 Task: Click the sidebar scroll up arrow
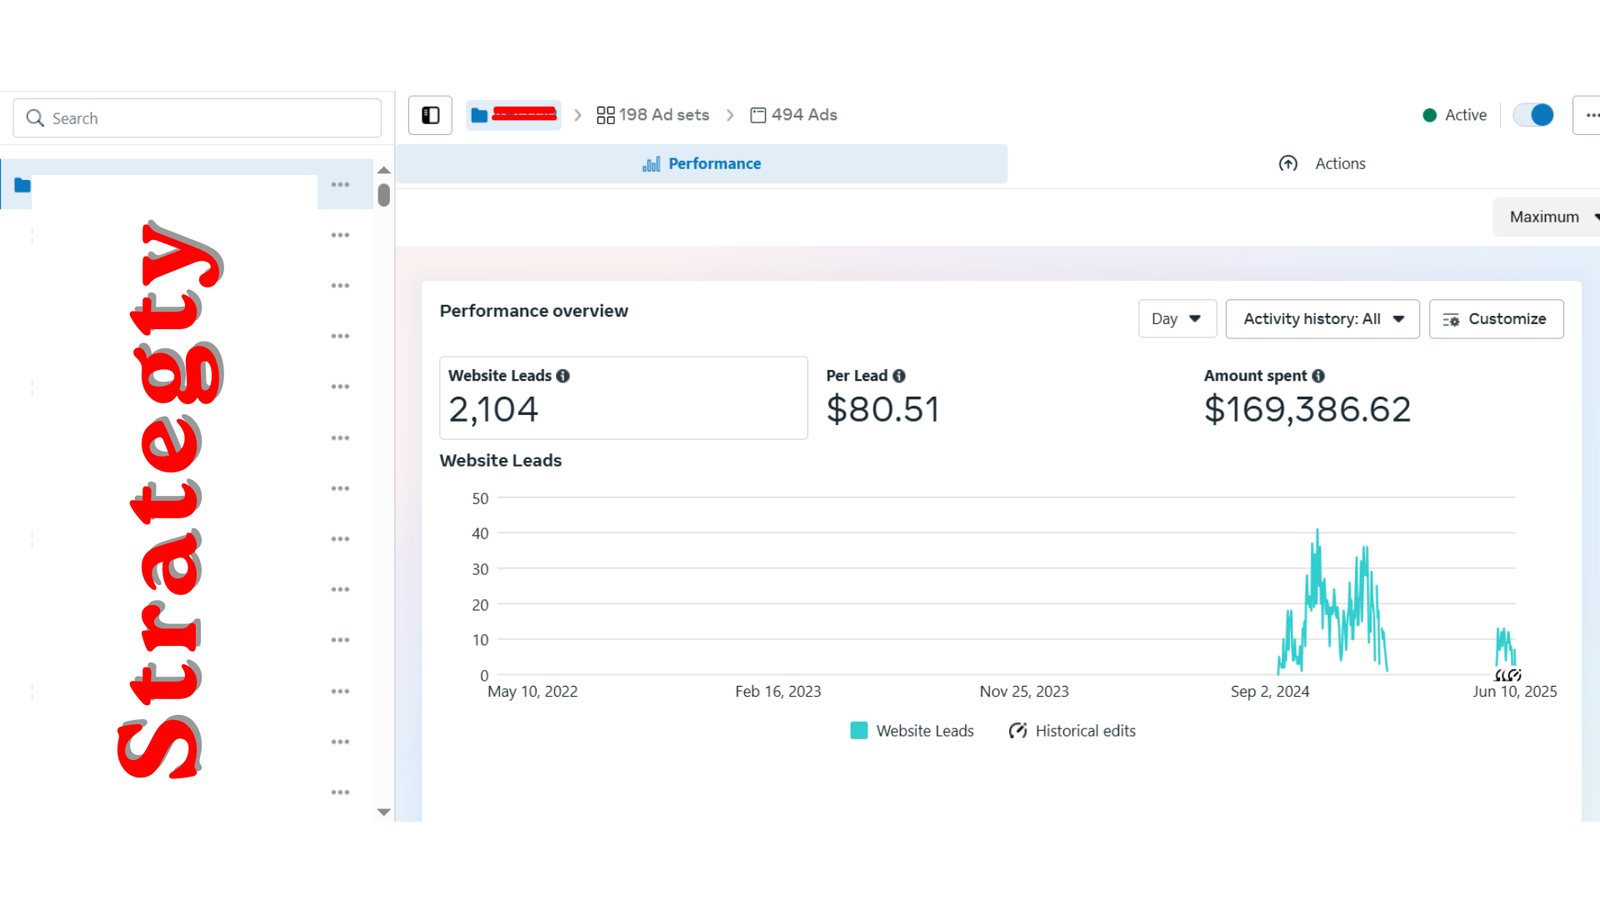(x=384, y=170)
